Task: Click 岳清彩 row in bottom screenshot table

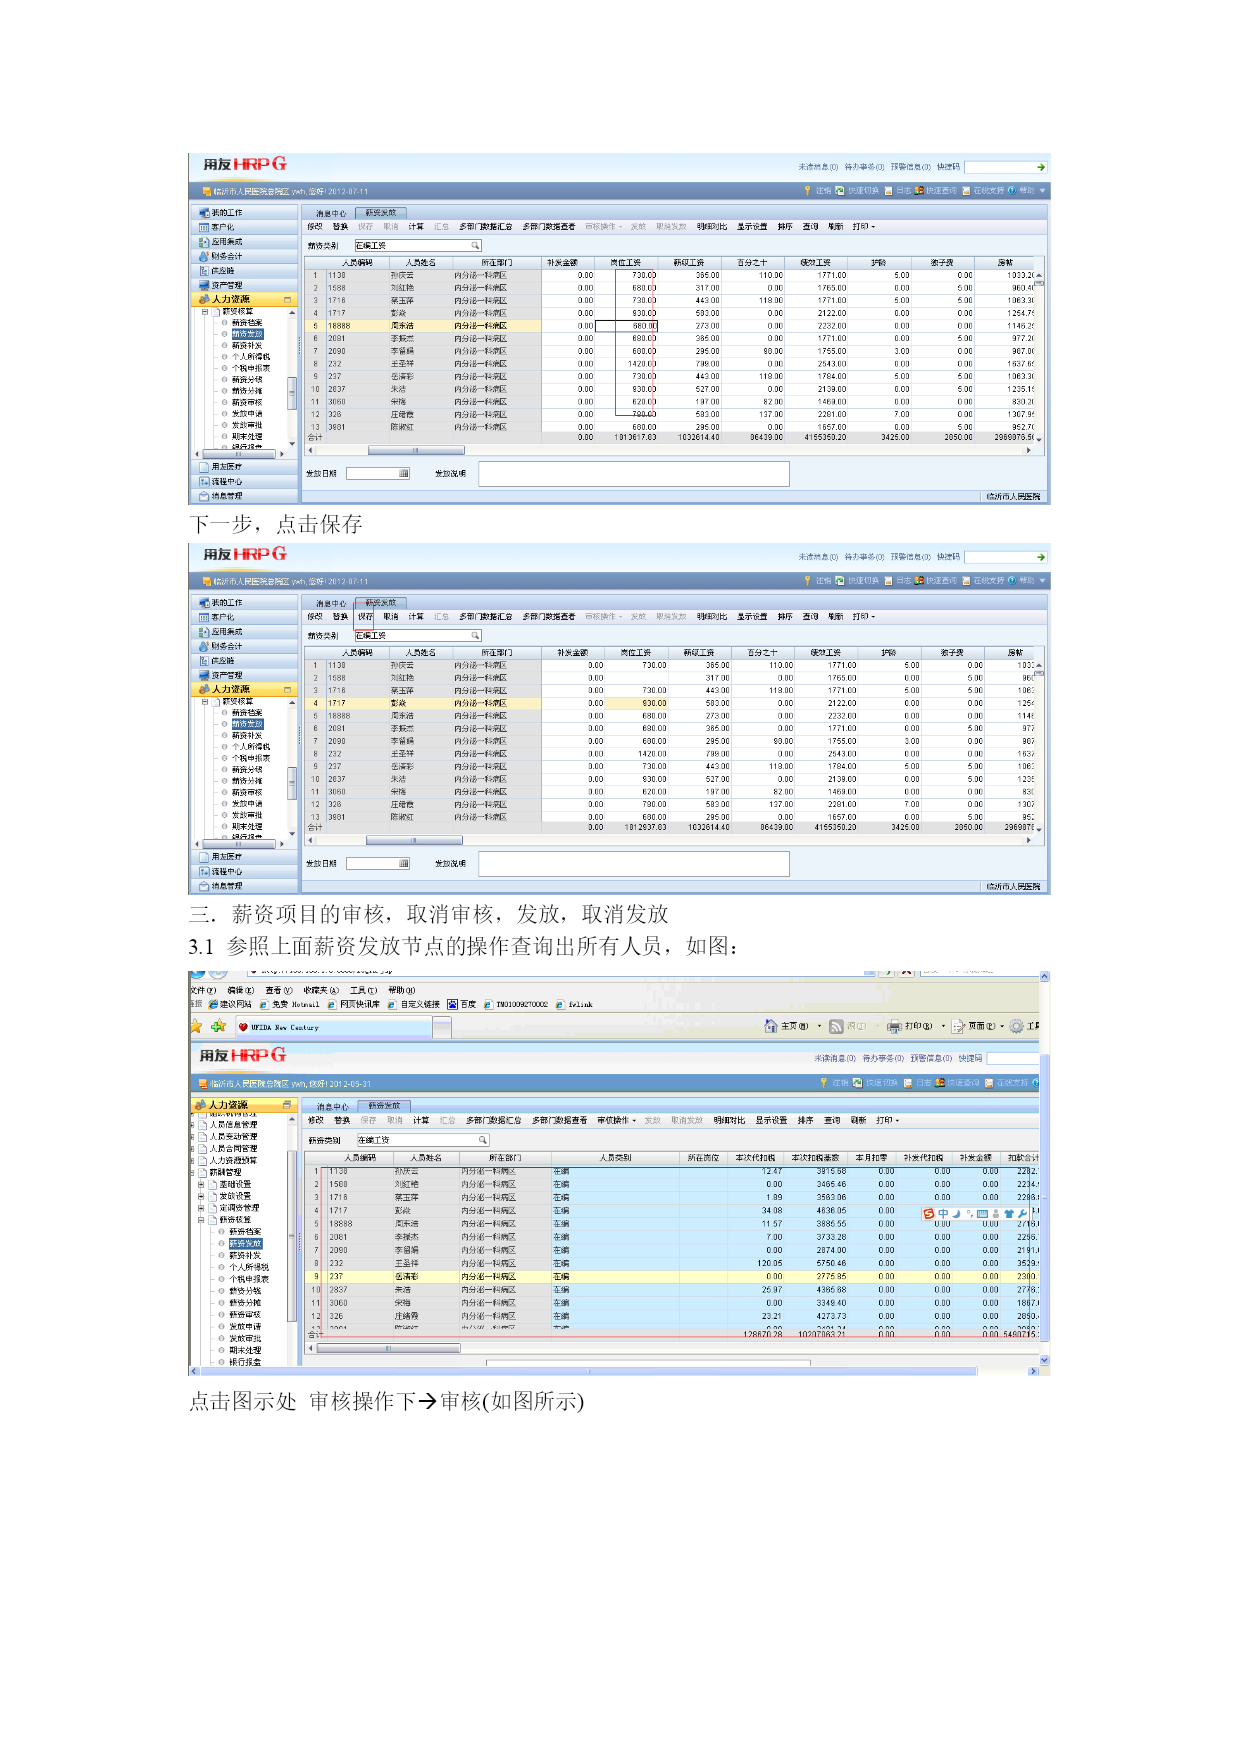Action: click(672, 1276)
